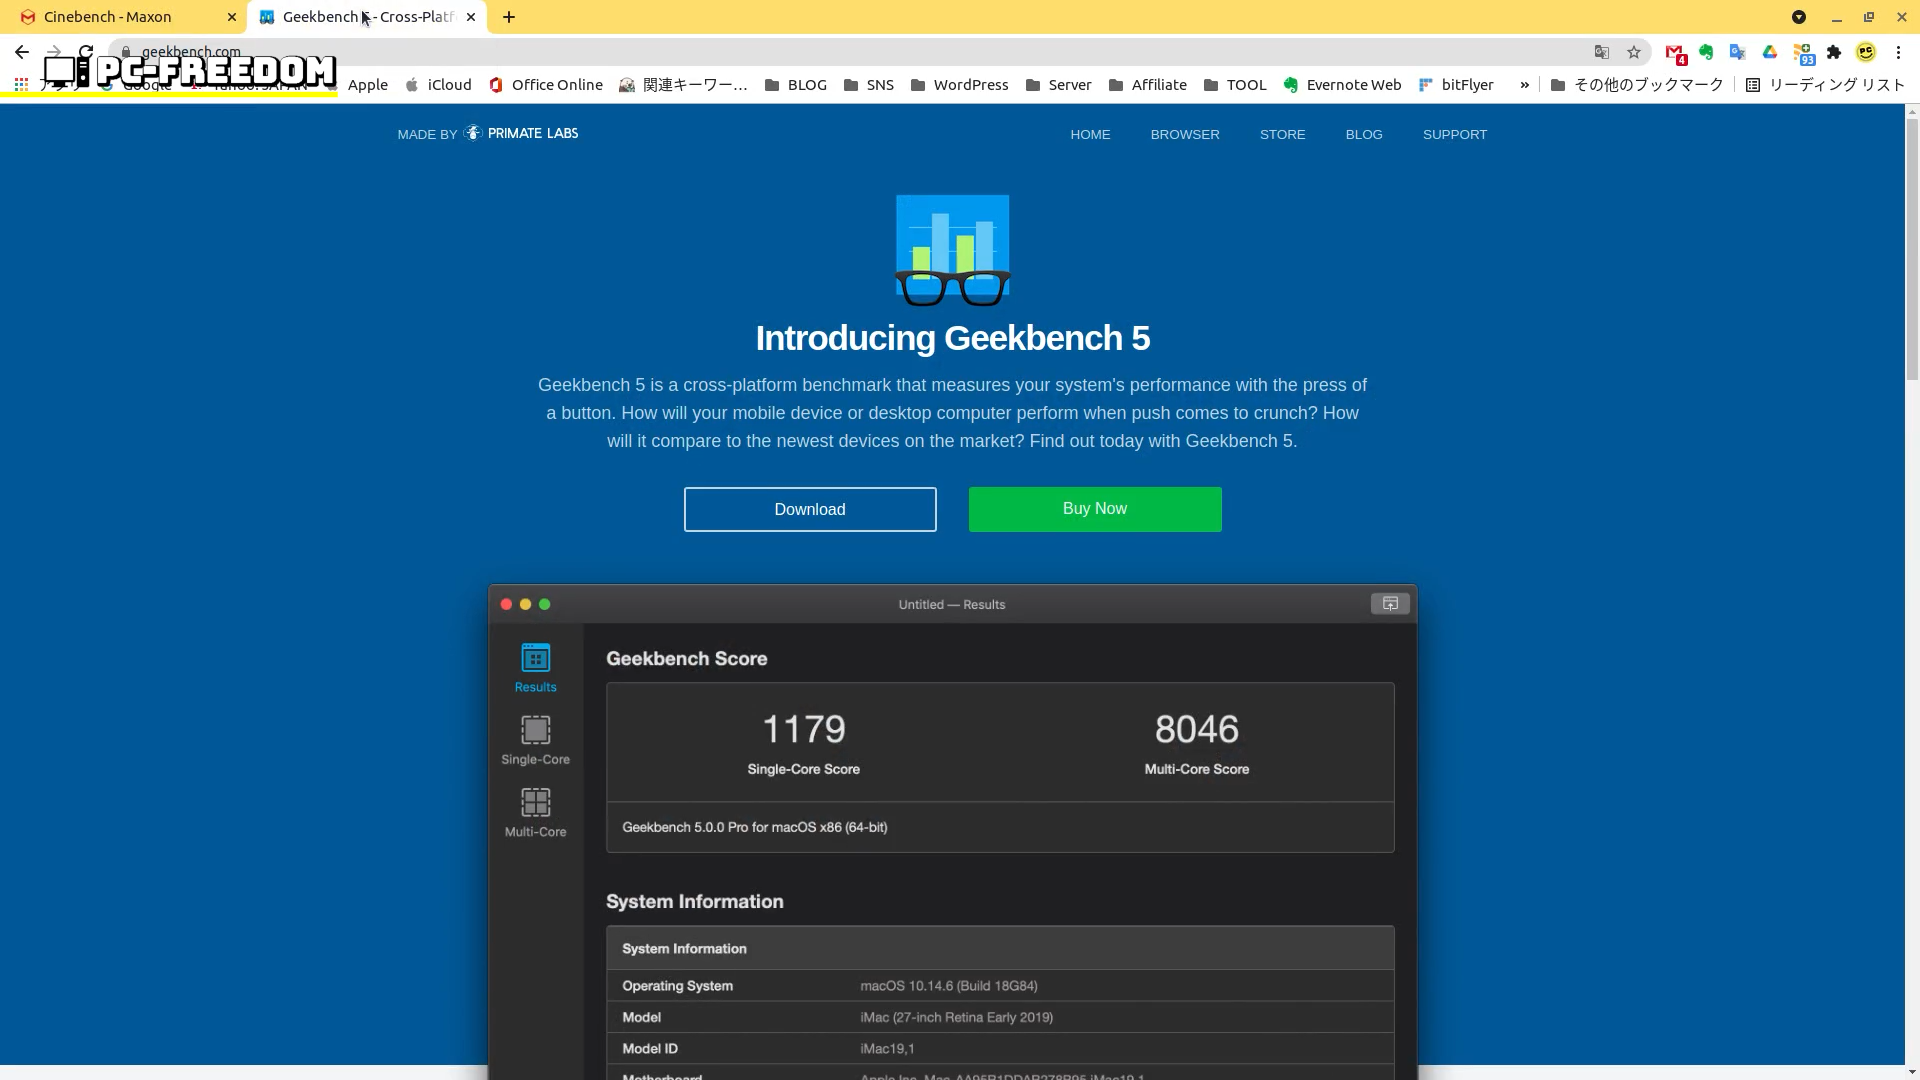Expand hidden bookmarks with the chevron
The image size is (1920, 1080).
(x=1524, y=85)
